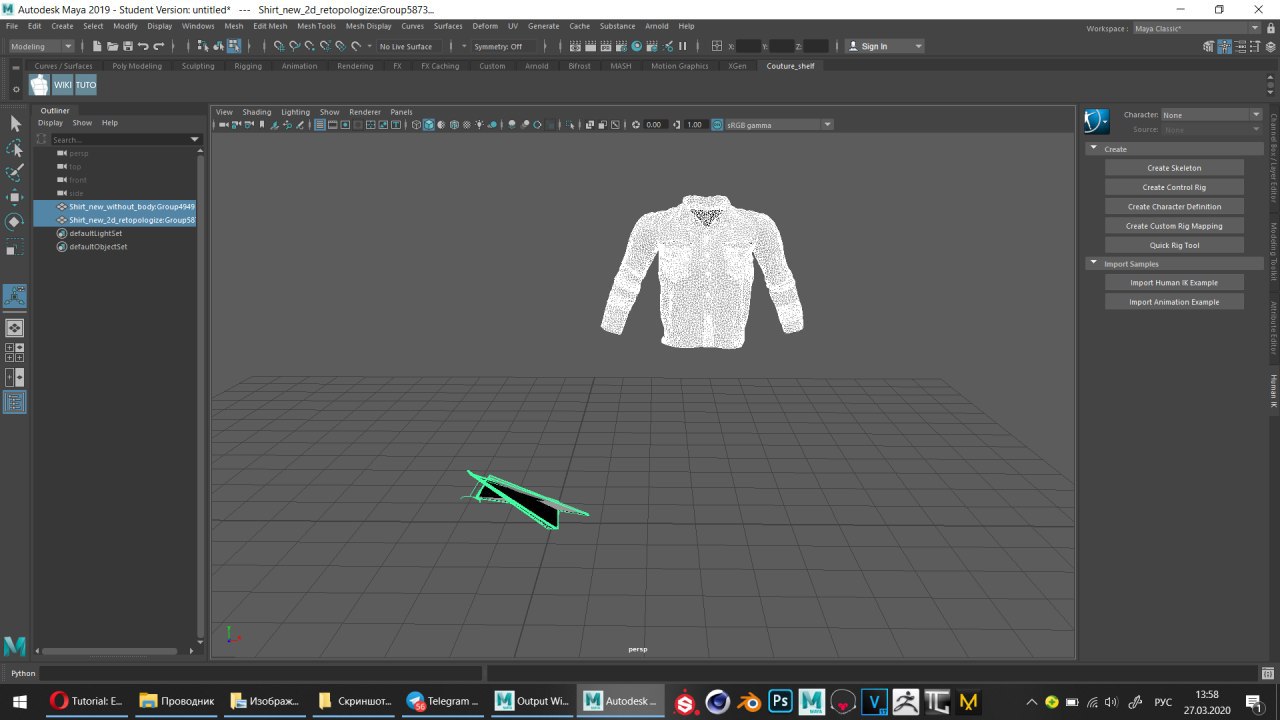Open a scene via folder icon
This screenshot has height=720, width=1280.
coord(112,46)
